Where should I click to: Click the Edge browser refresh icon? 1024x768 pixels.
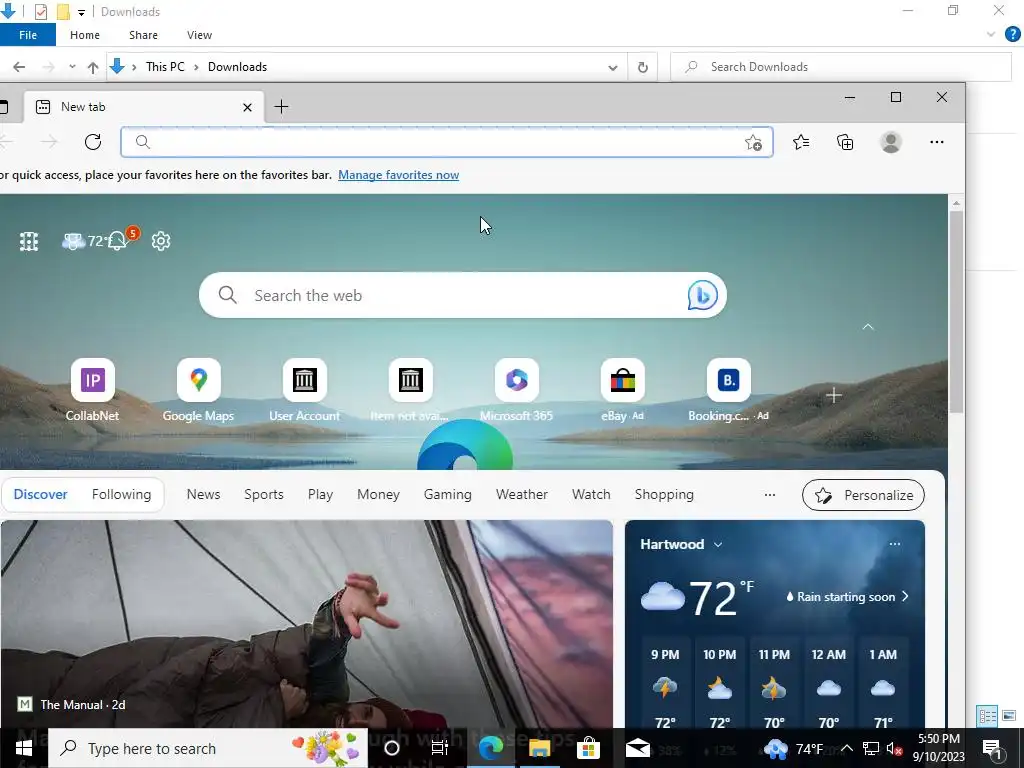93,142
